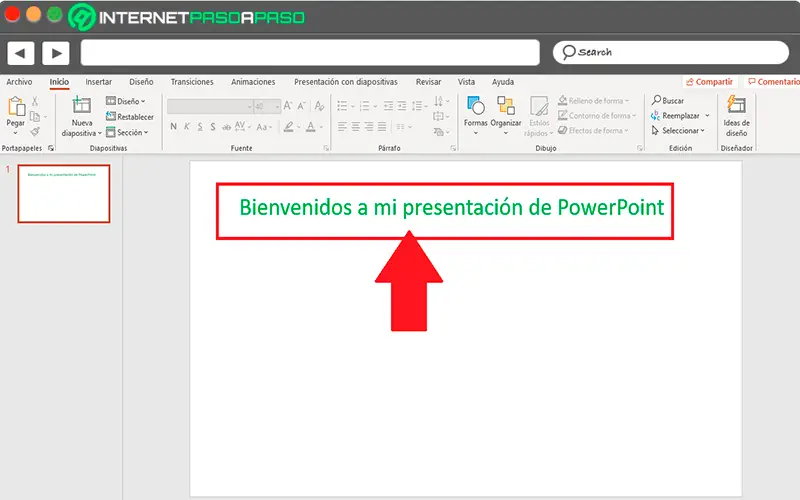Align text right in Párrafo group

[369, 127]
